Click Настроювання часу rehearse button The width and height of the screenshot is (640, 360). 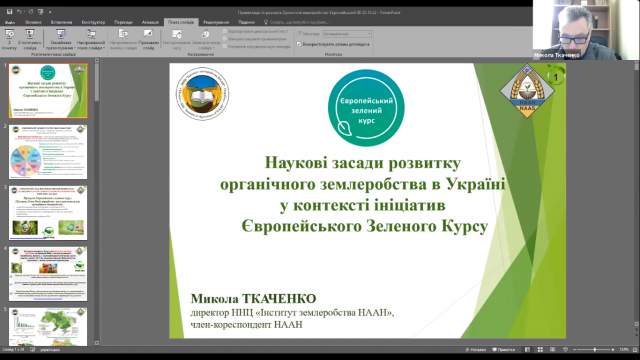177,40
